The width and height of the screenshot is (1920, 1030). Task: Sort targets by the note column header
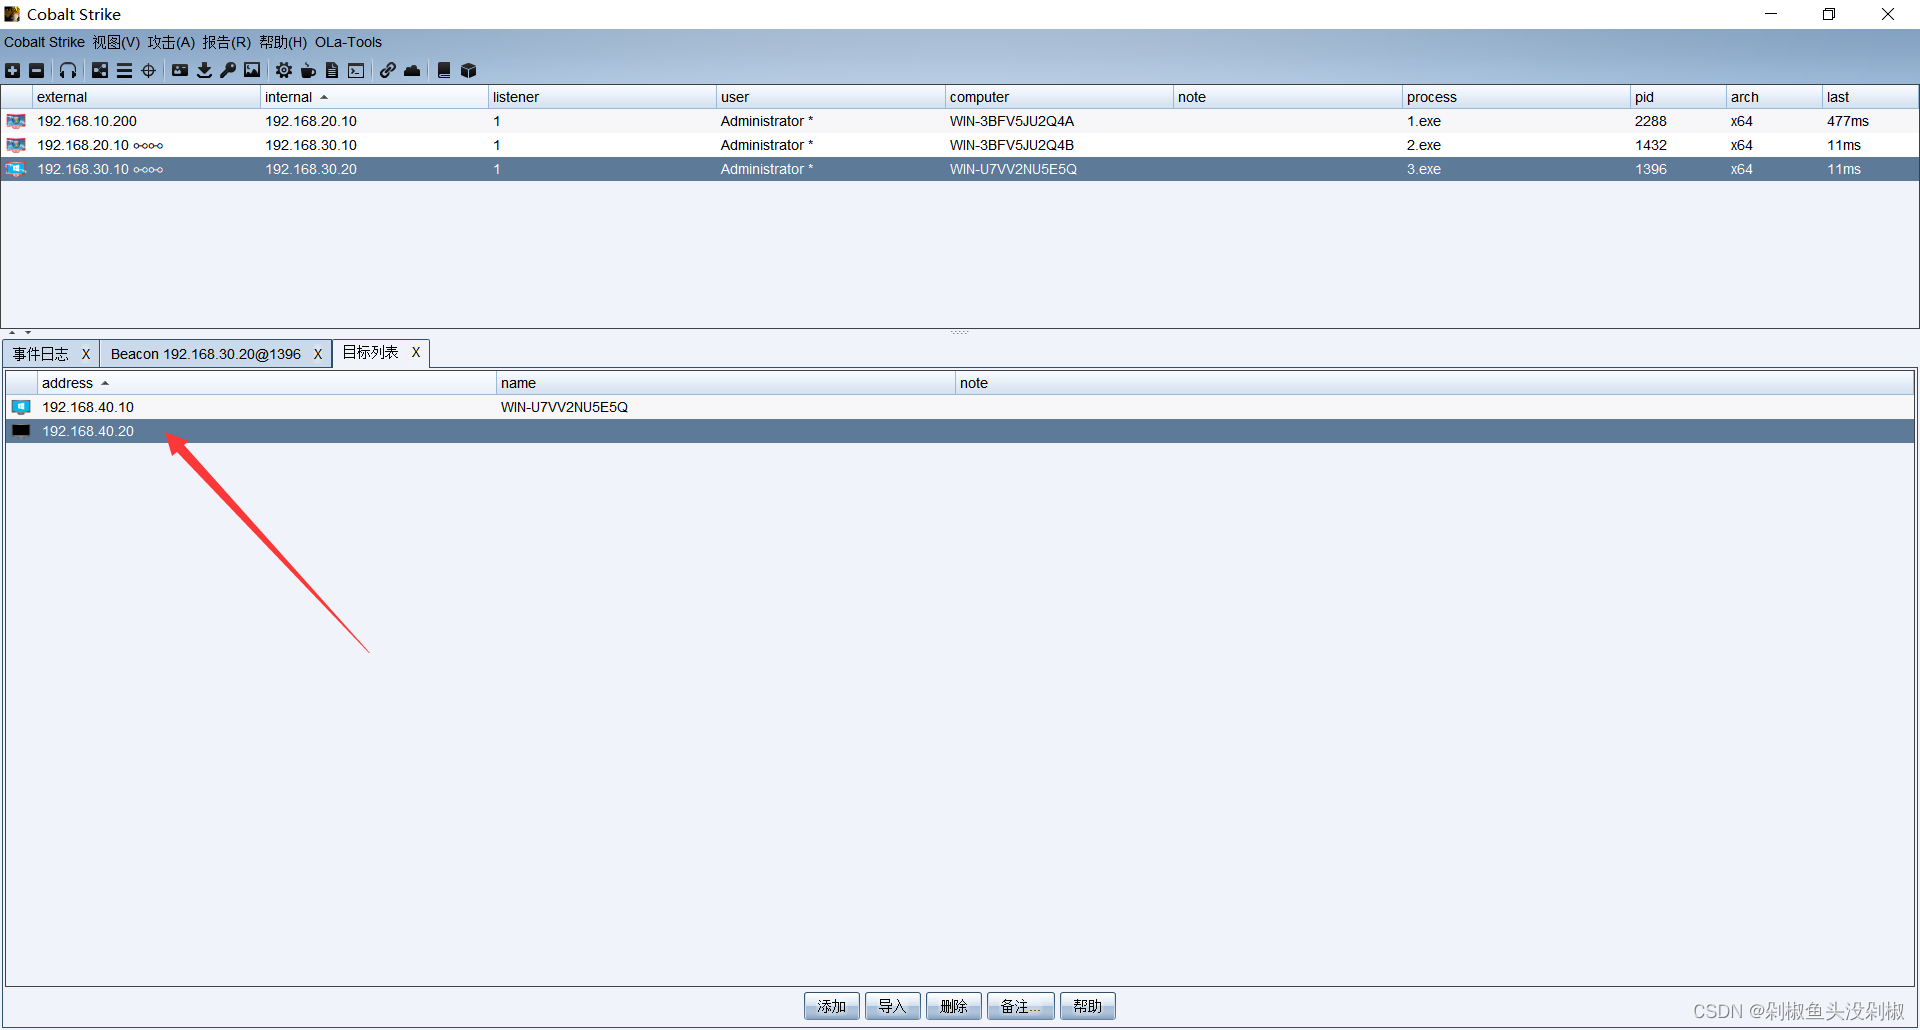(1434, 383)
